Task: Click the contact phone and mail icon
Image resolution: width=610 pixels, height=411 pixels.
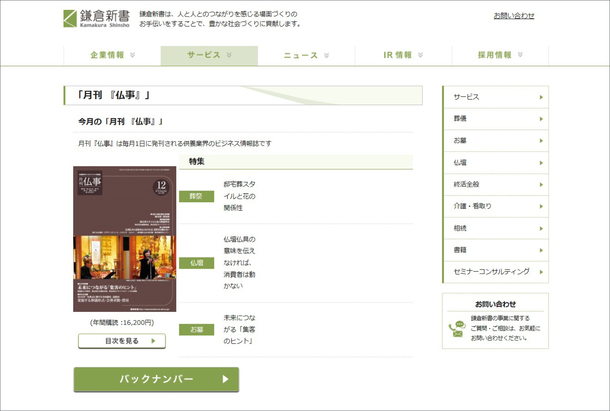Action: tap(458, 329)
